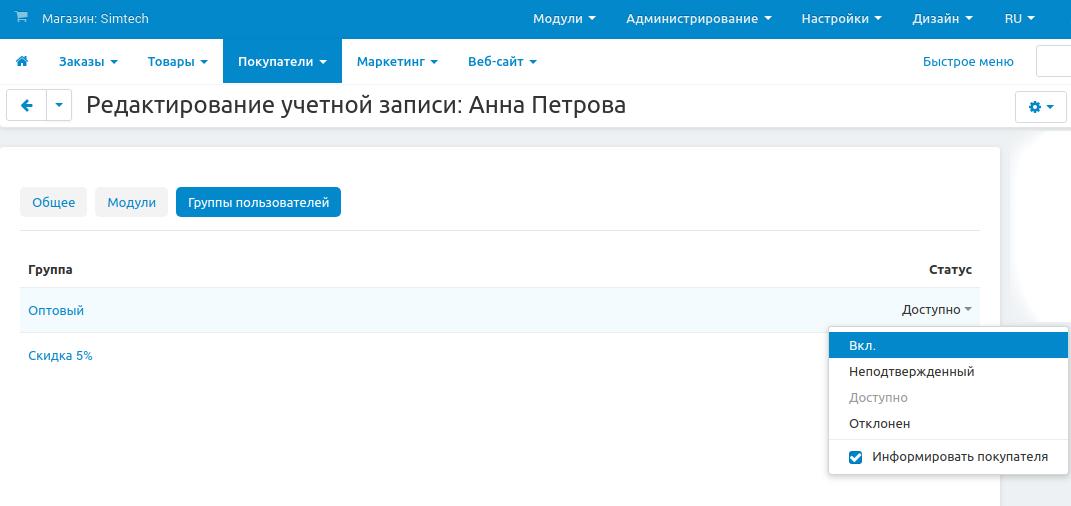Click the back arrow button
The image size is (1071, 506).
(x=27, y=105)
